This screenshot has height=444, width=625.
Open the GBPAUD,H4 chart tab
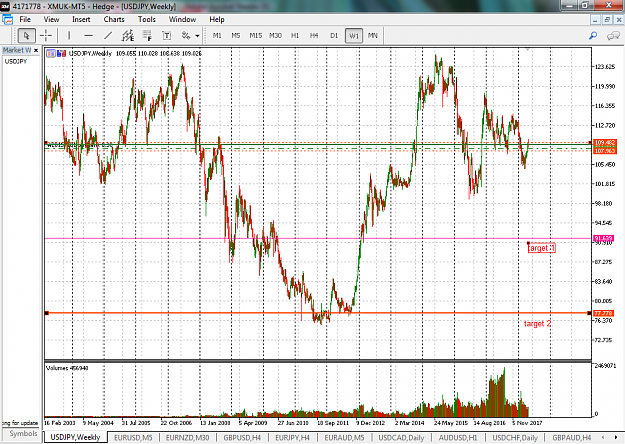pyautogui.click(x=572, y=438)
